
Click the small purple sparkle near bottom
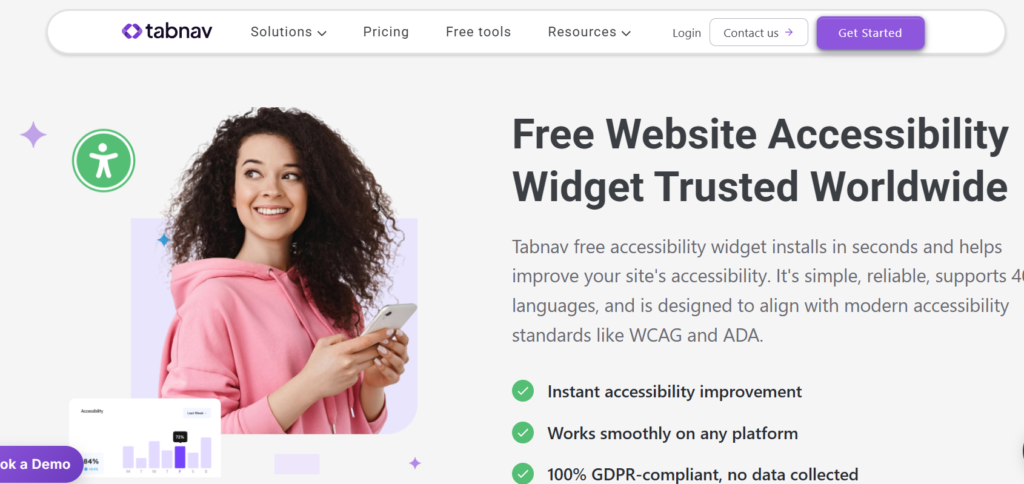pos(415,463)
